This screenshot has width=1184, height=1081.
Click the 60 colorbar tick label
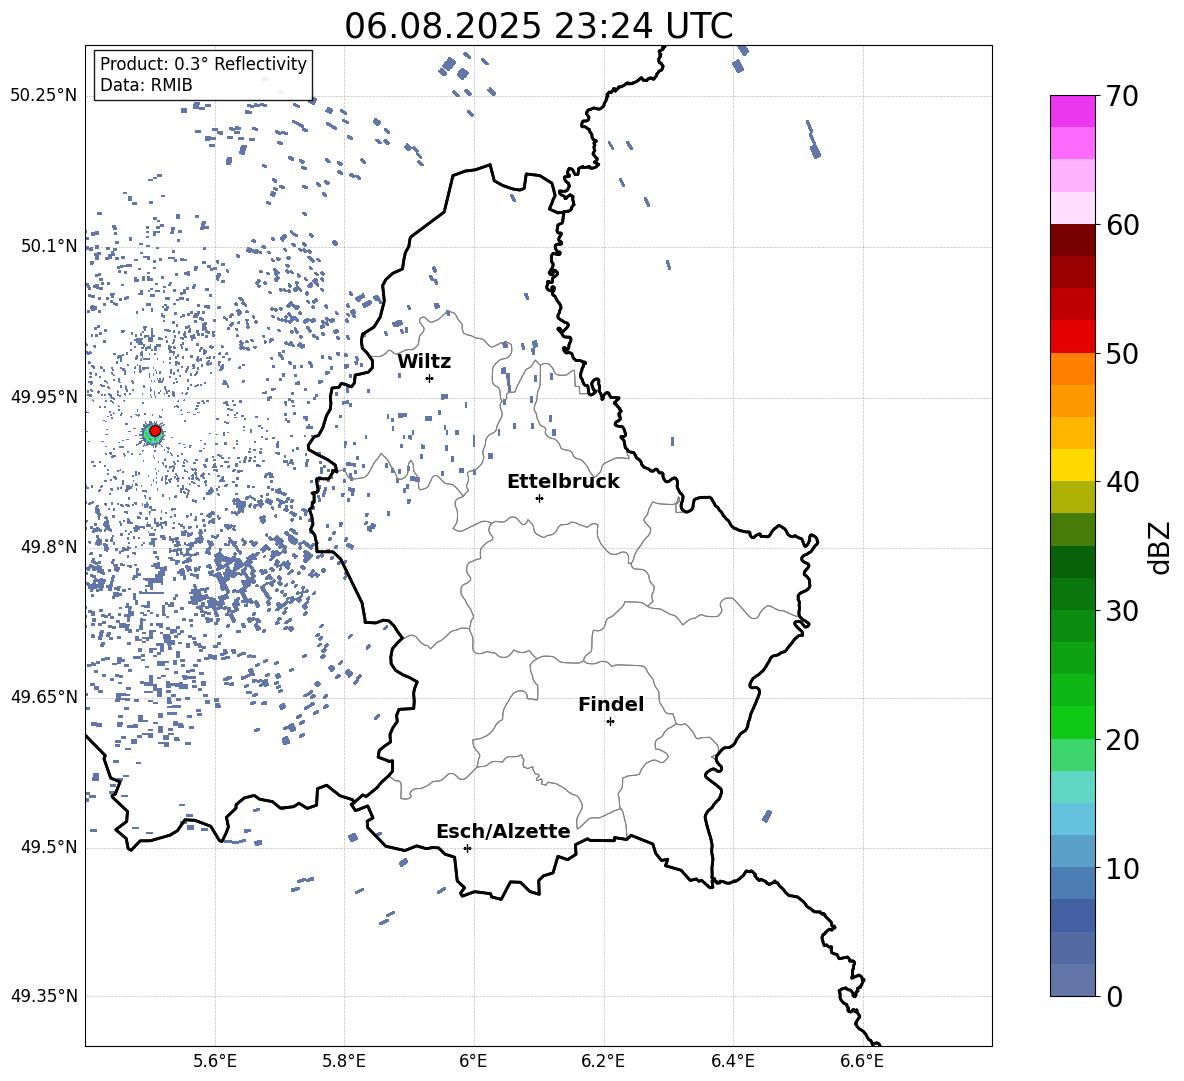[1122, 225]
